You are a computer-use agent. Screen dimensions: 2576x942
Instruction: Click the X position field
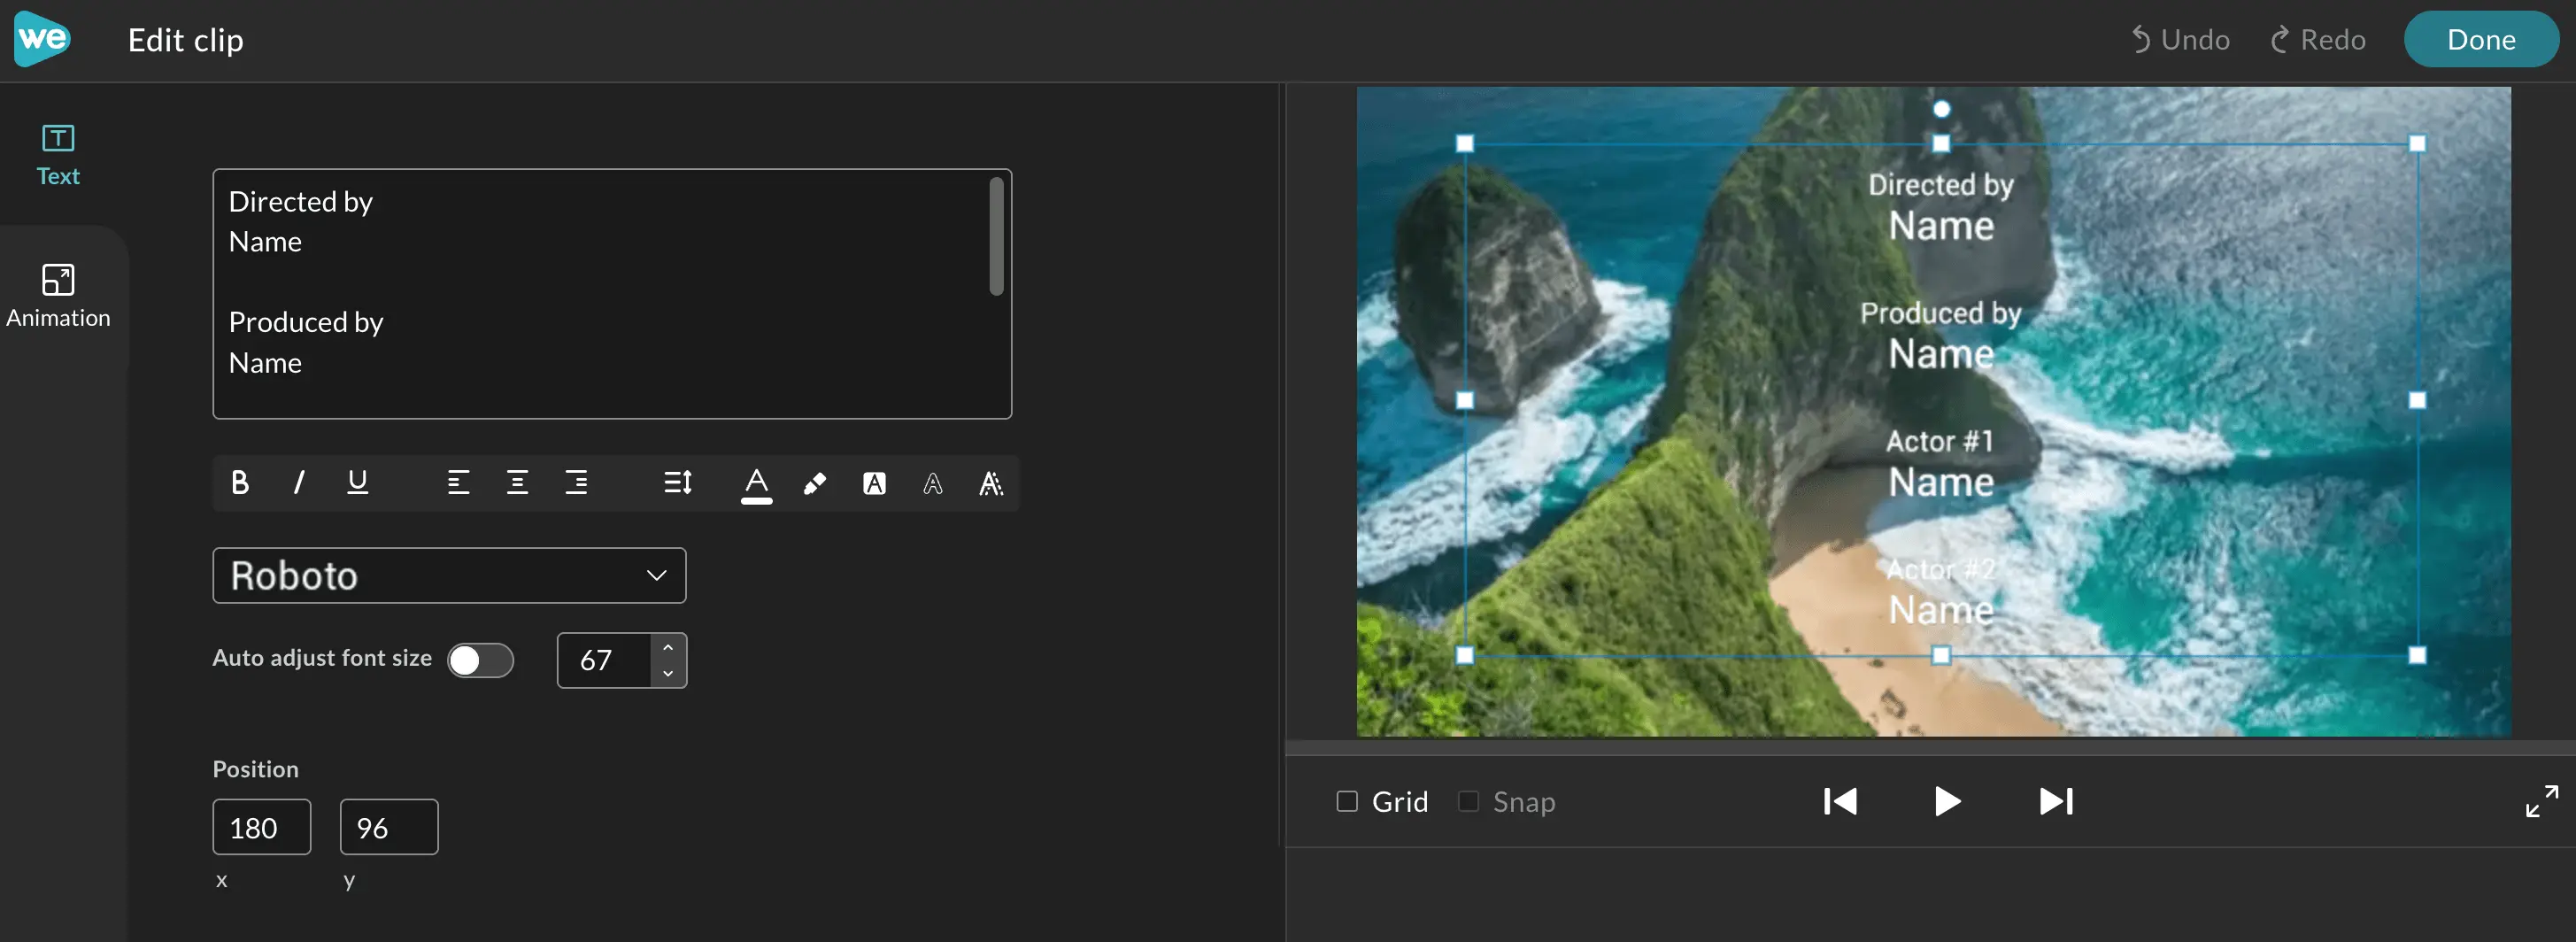262,827
